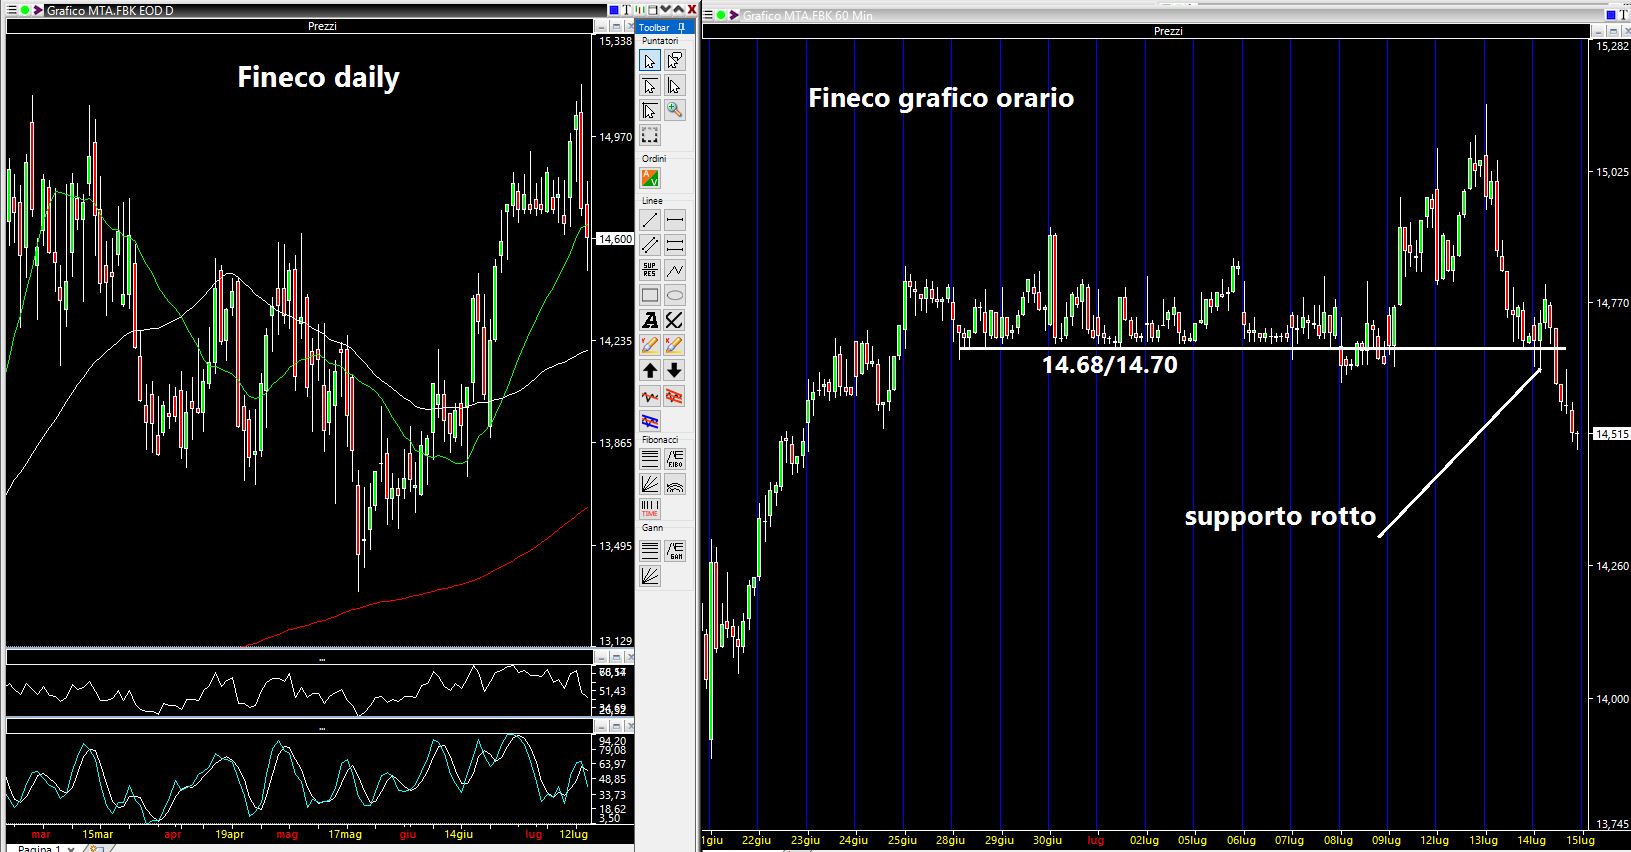Select the pointer with note balloon tool
Screen dimensions: 1631x852
[x=675, y=61]
